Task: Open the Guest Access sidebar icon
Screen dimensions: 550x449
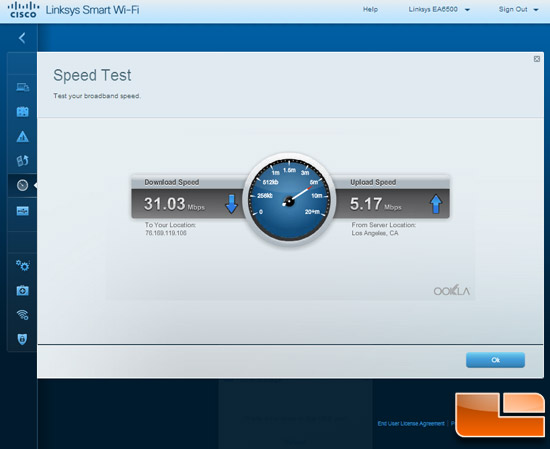Action: click(22, 112)
